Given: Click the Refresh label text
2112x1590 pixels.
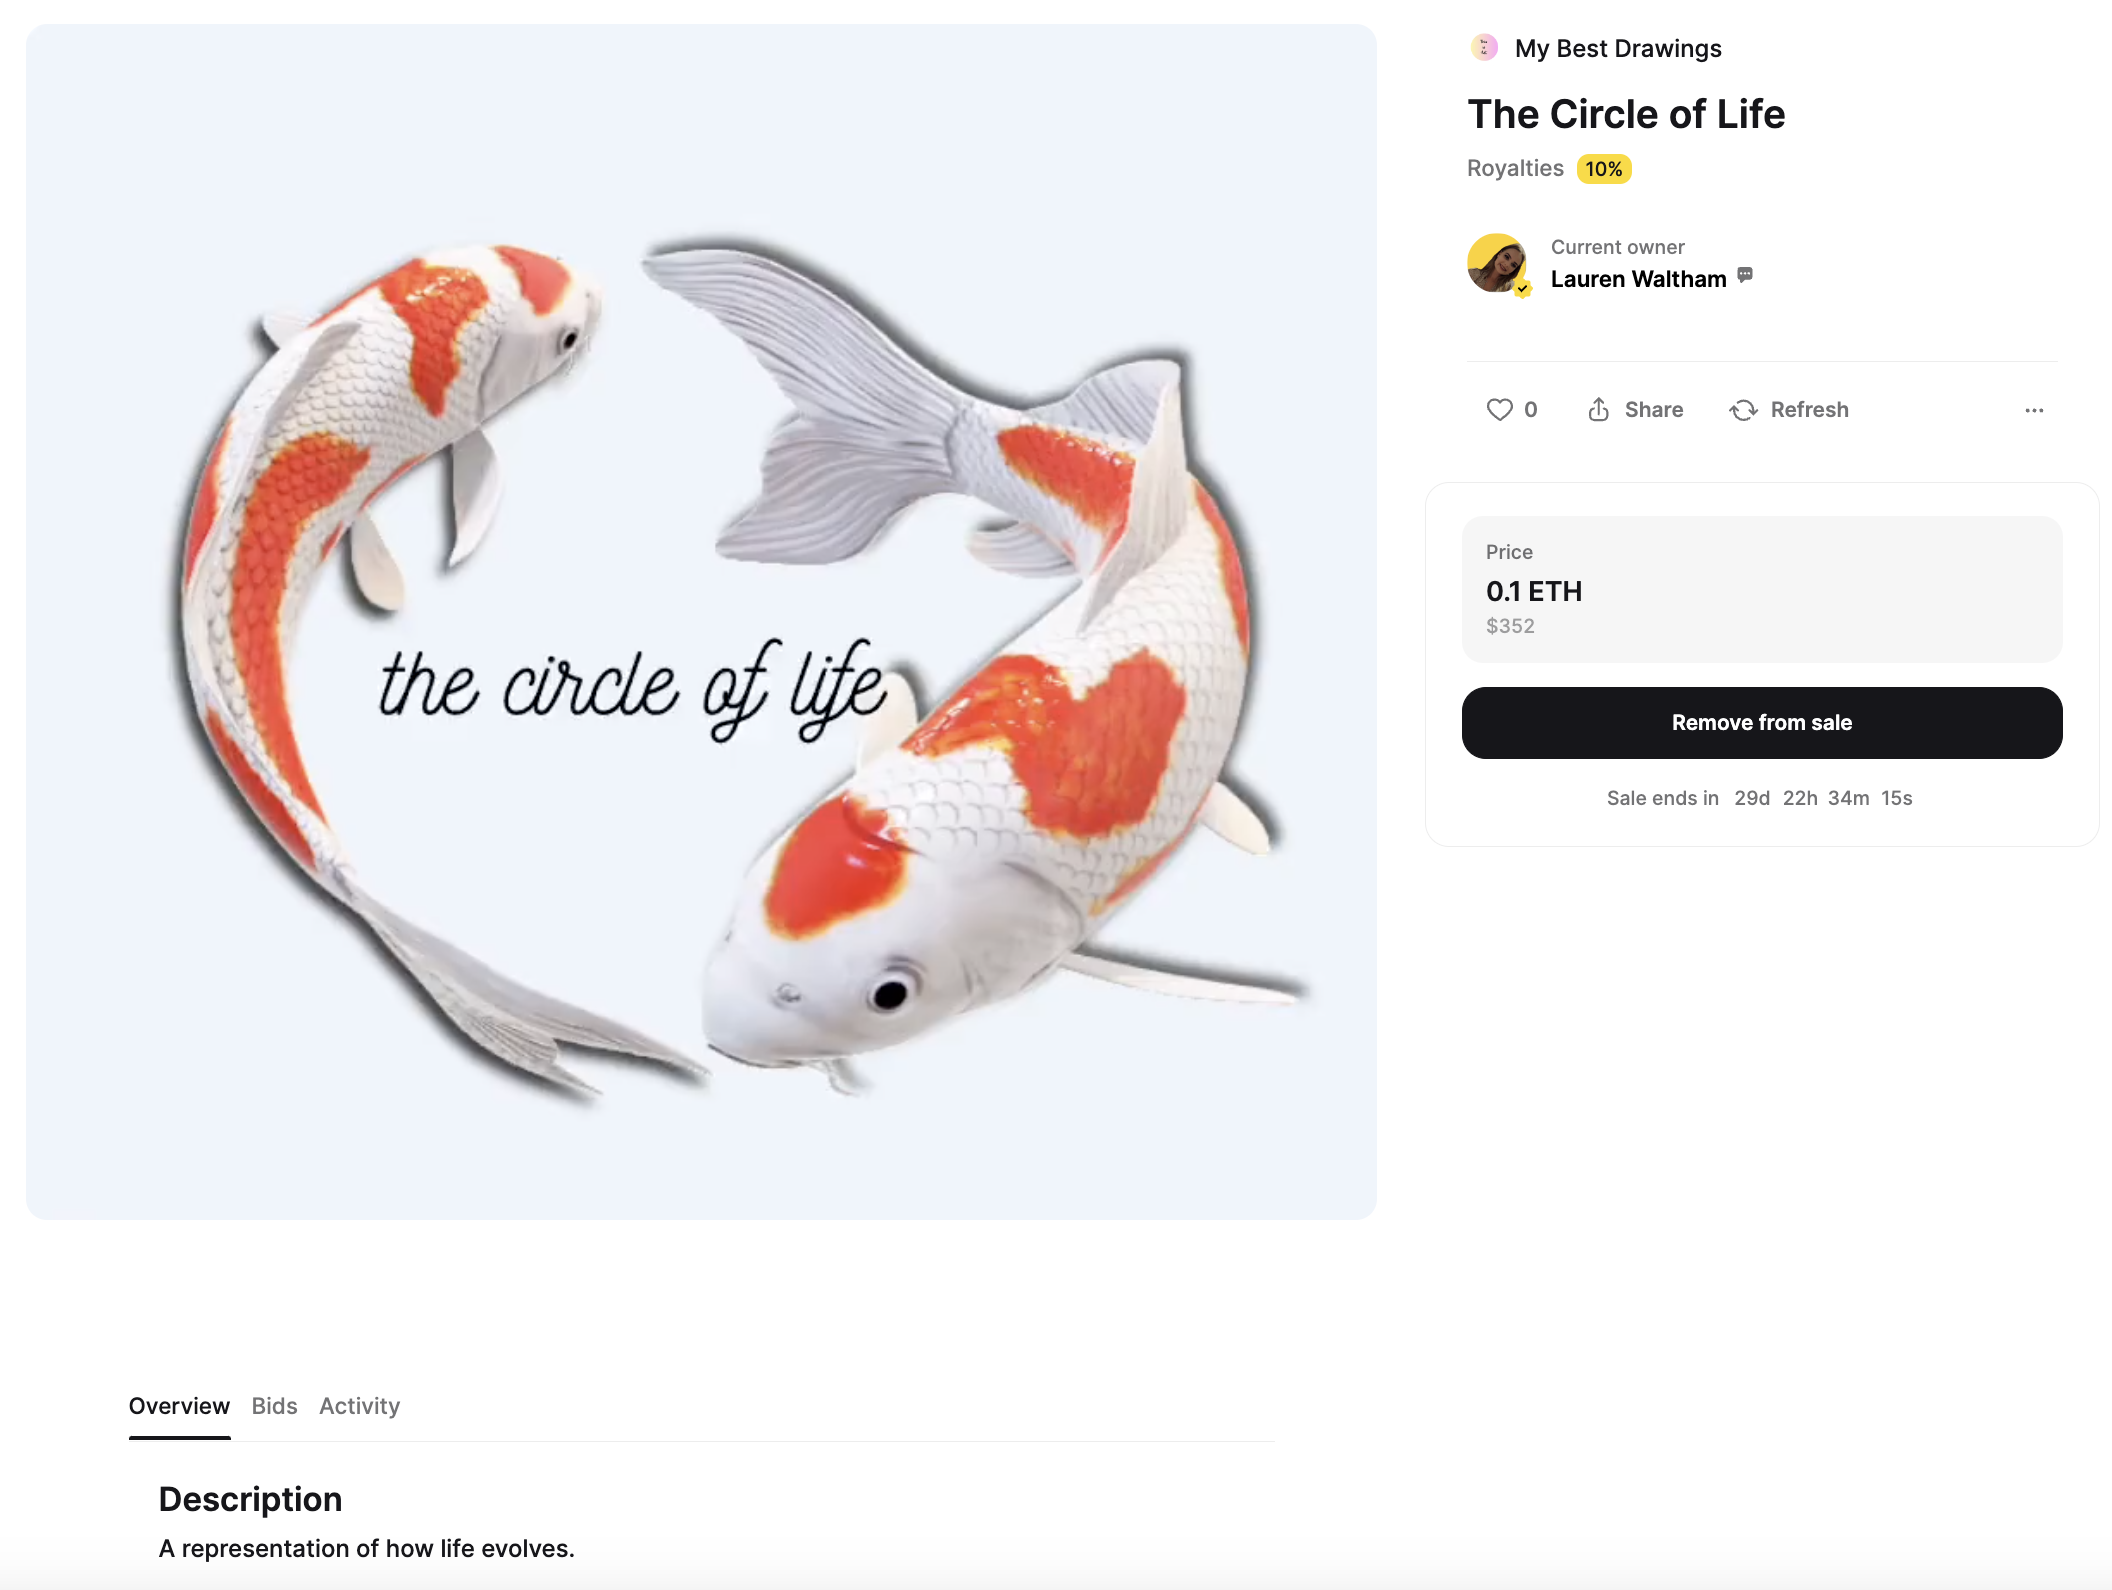Looking at the screenshot, I should [1810, 410].
